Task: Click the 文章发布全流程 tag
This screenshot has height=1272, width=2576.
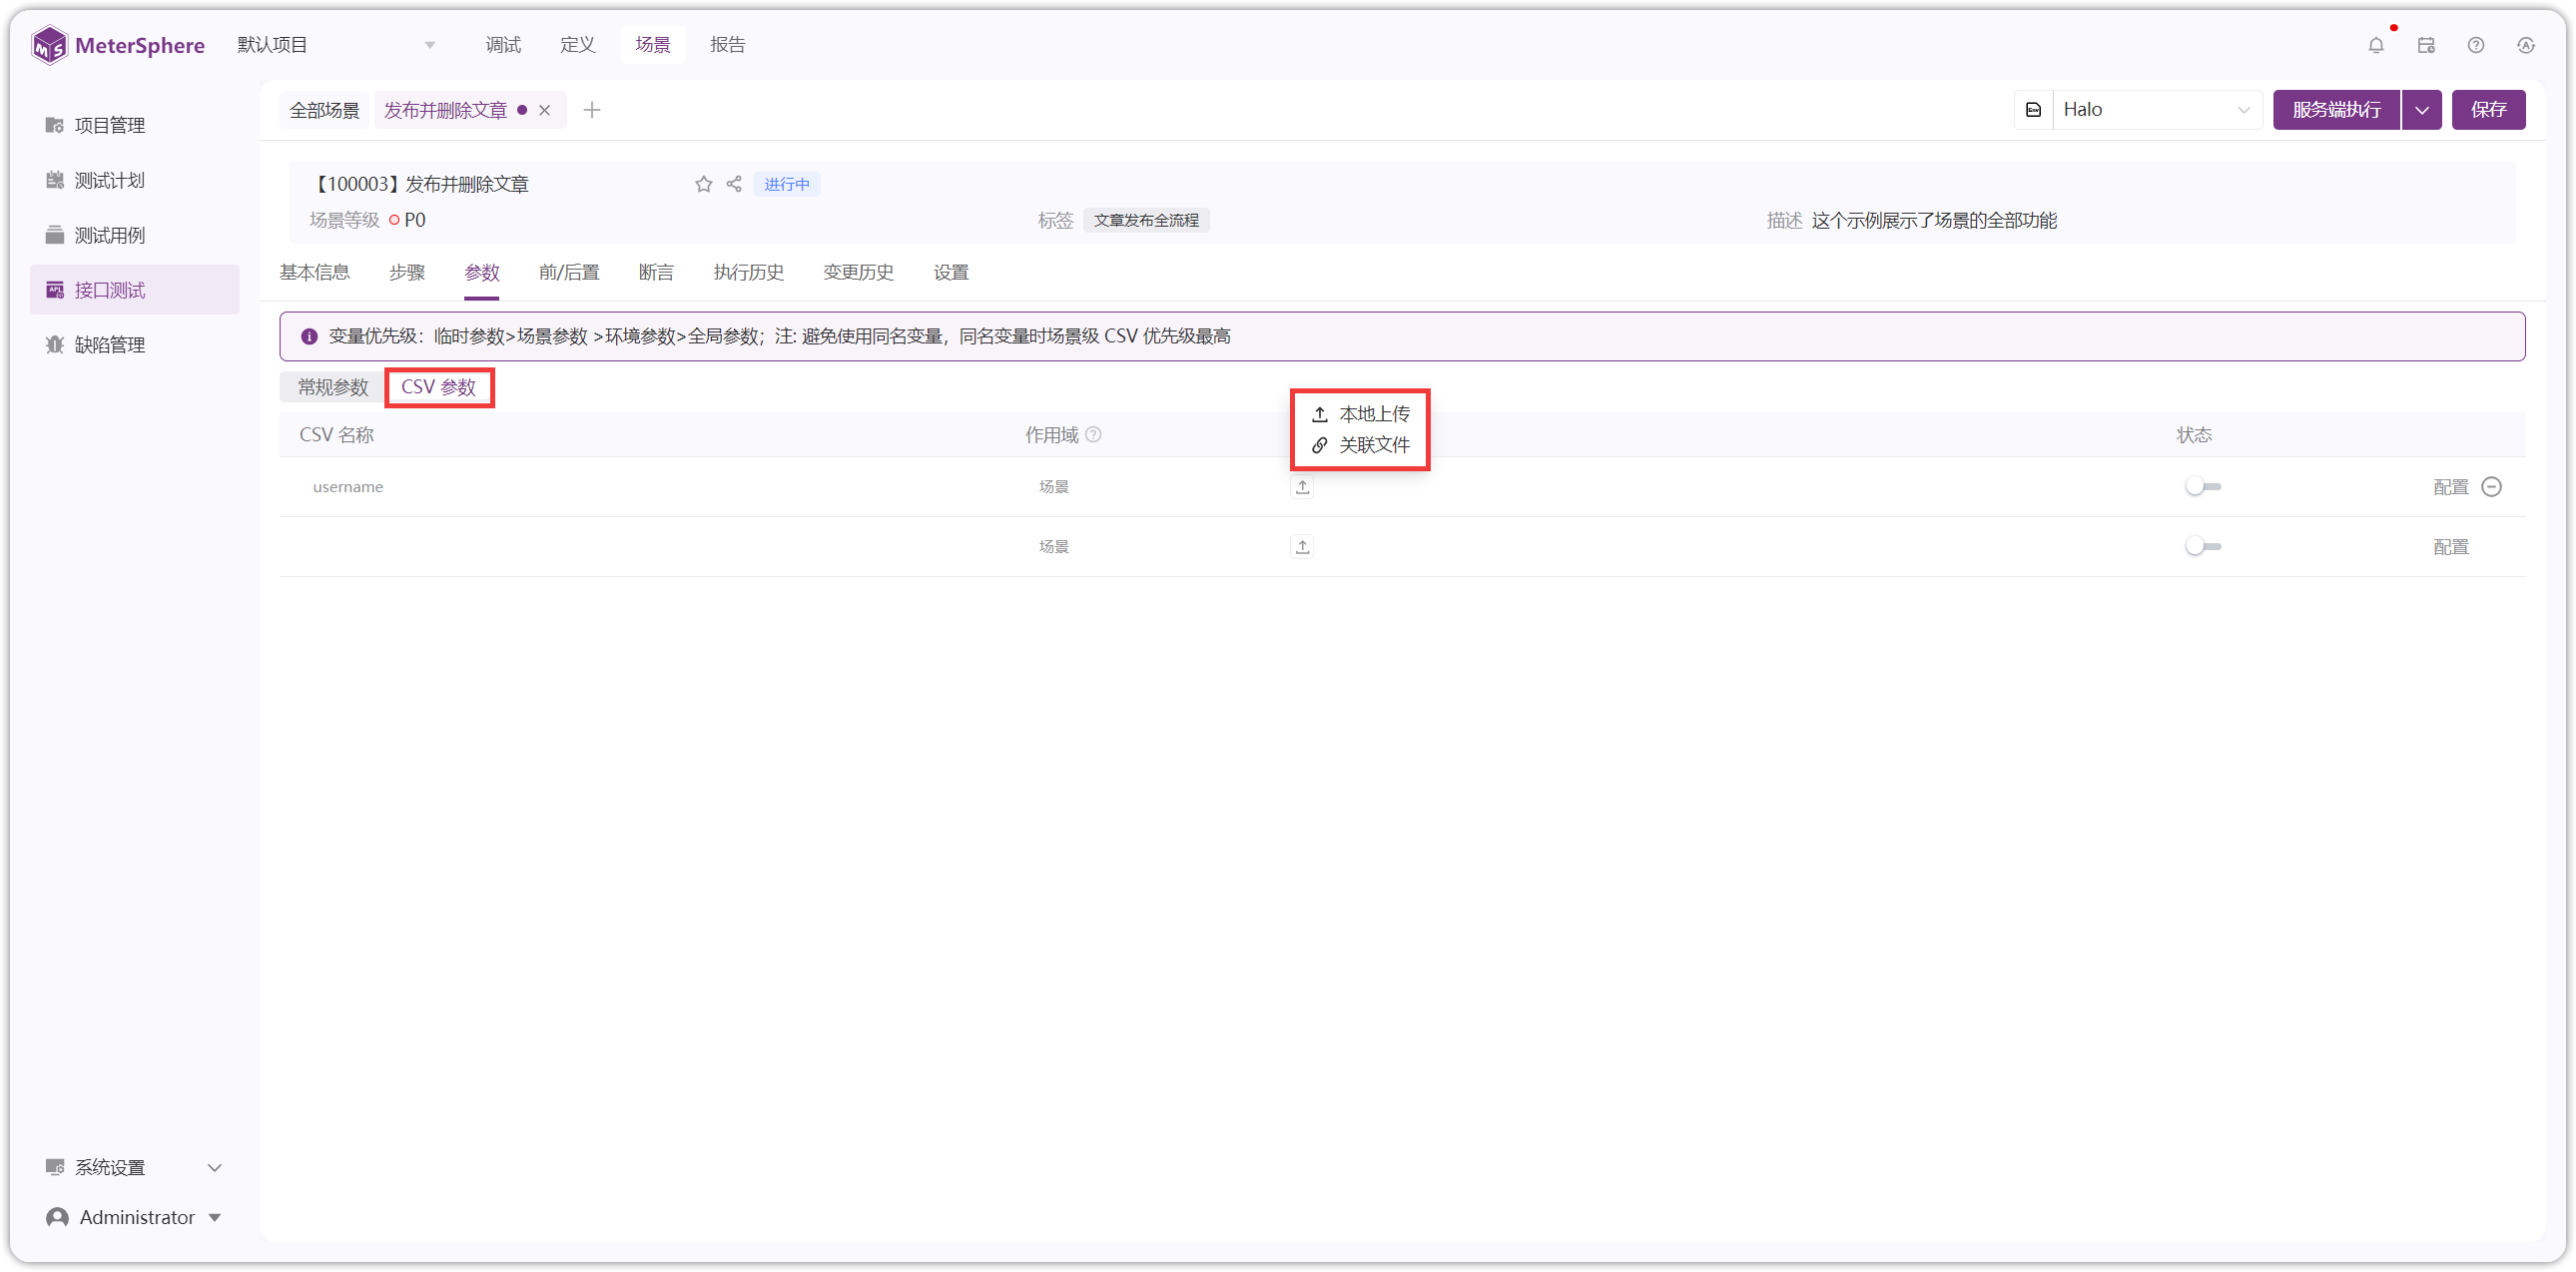Action: tap(1146, 220)
